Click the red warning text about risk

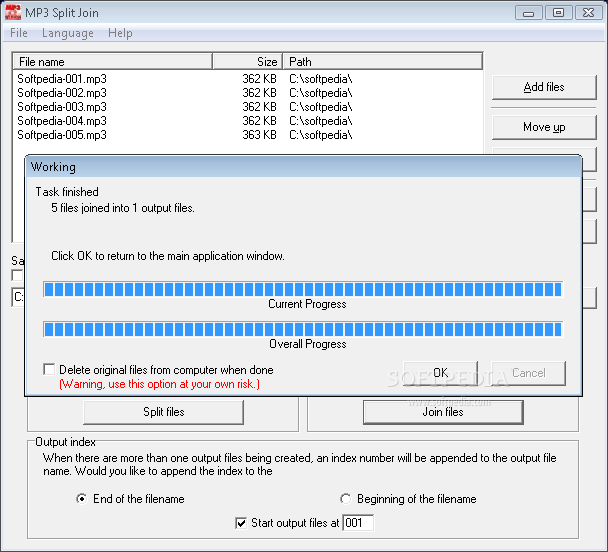159,384
